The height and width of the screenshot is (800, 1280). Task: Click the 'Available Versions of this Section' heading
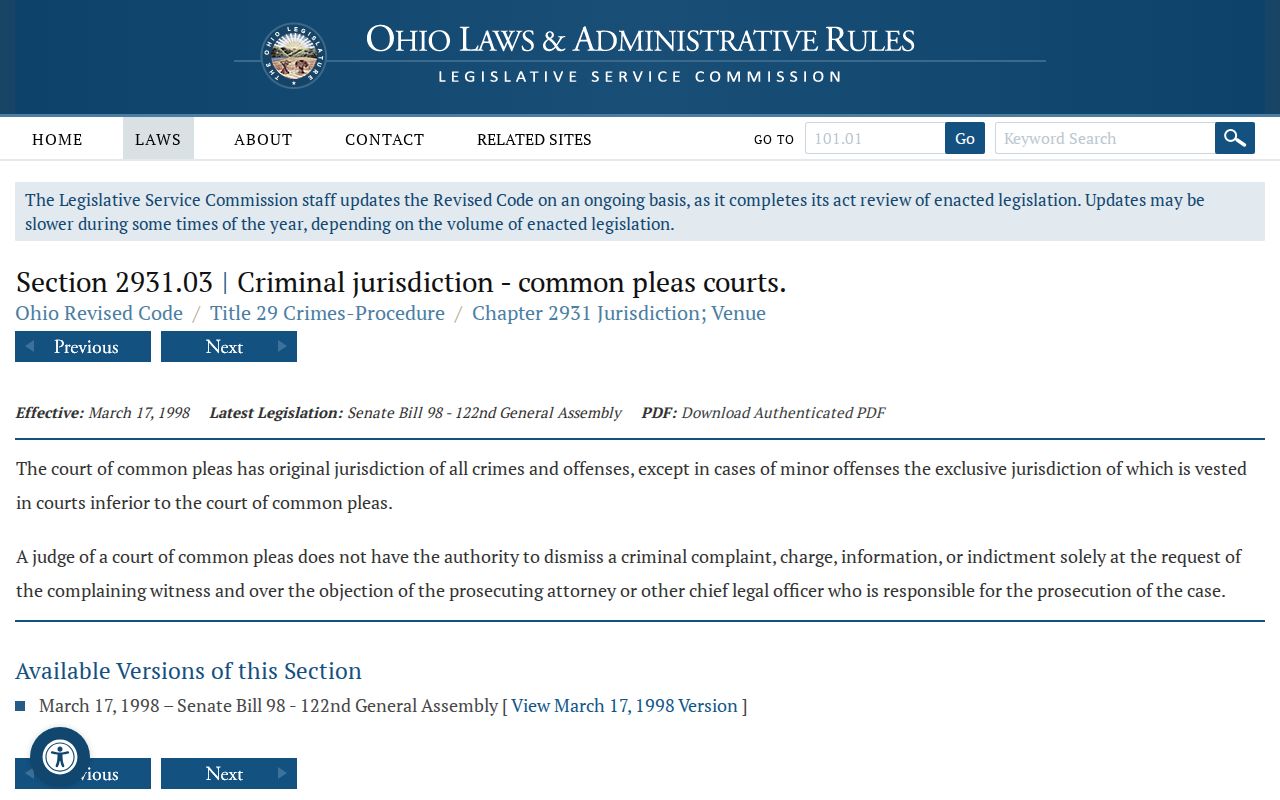[188, 670]
